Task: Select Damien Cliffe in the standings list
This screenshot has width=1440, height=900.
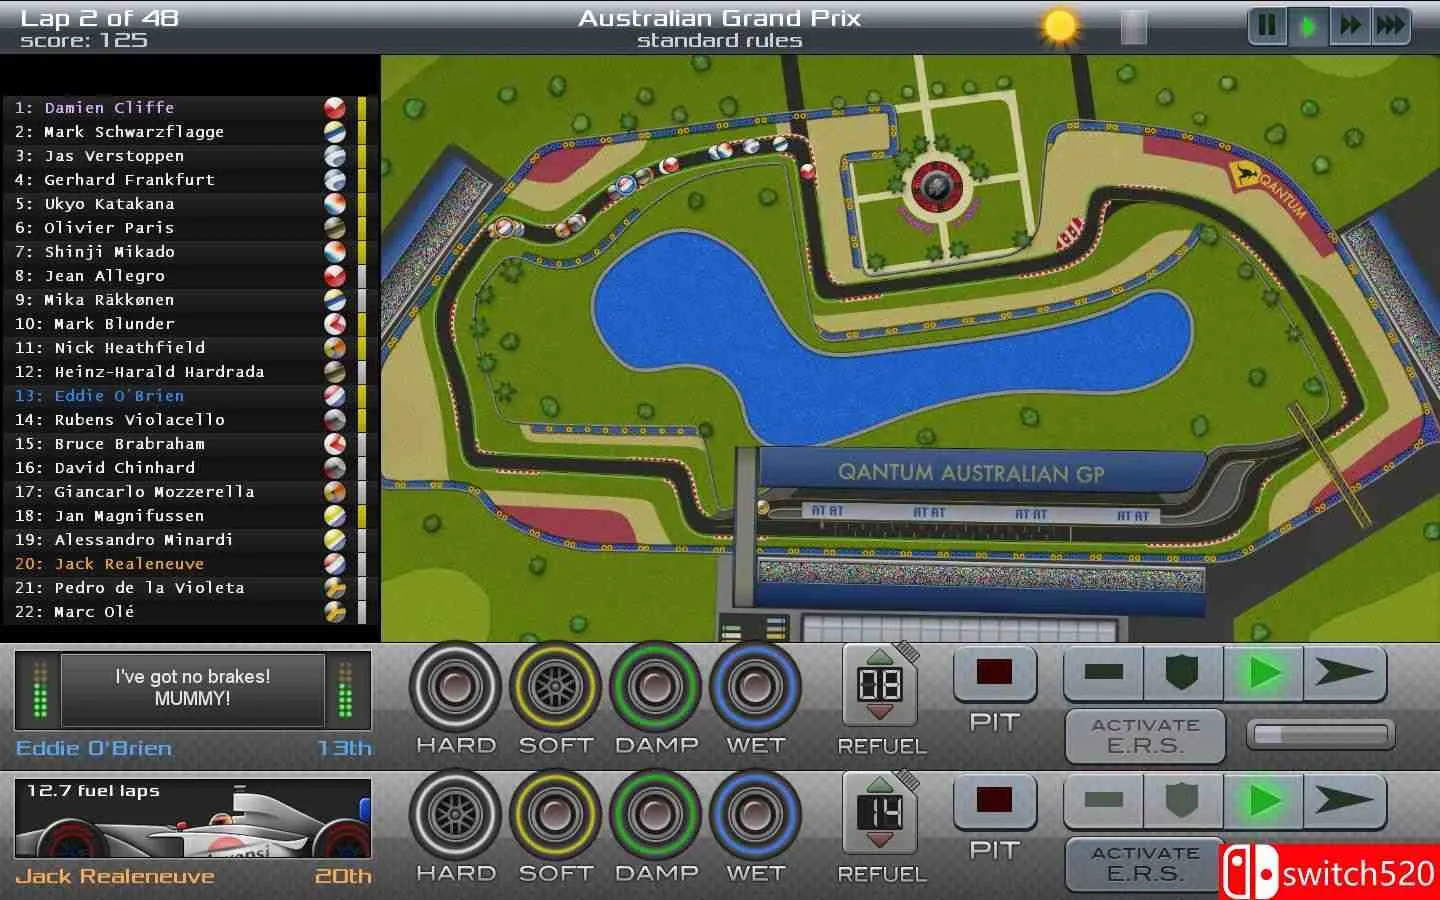Action: click(109, 108)
